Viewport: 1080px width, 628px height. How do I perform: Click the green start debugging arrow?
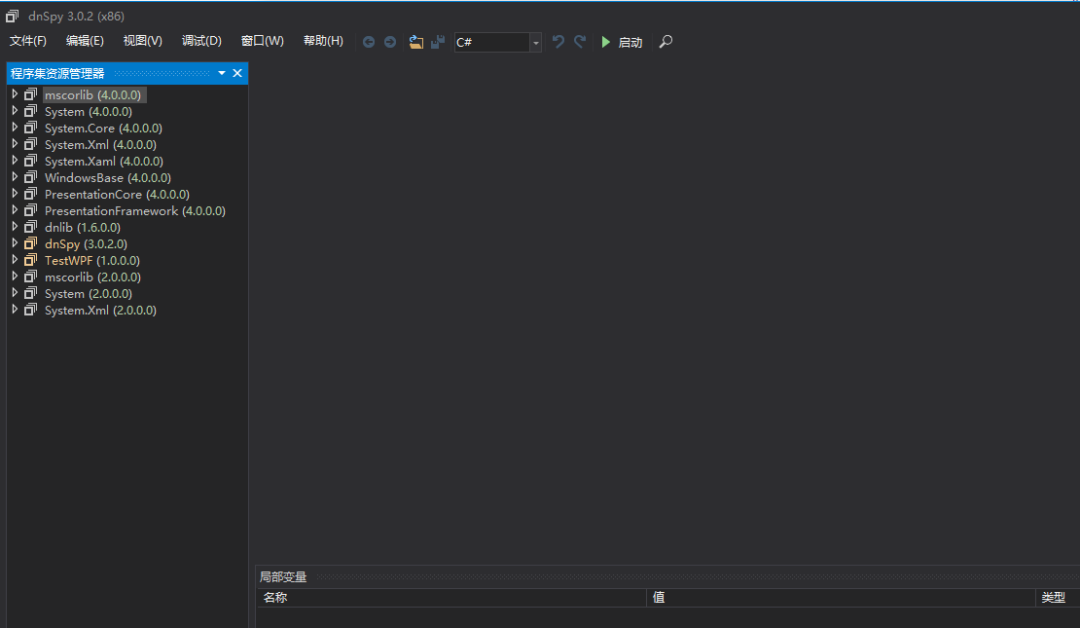(605, 42)
